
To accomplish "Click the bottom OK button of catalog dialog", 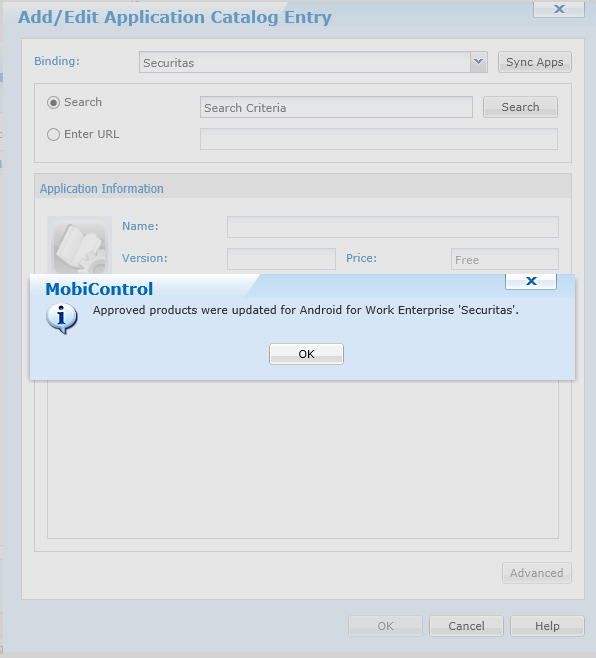I will [x=385, y=626].
